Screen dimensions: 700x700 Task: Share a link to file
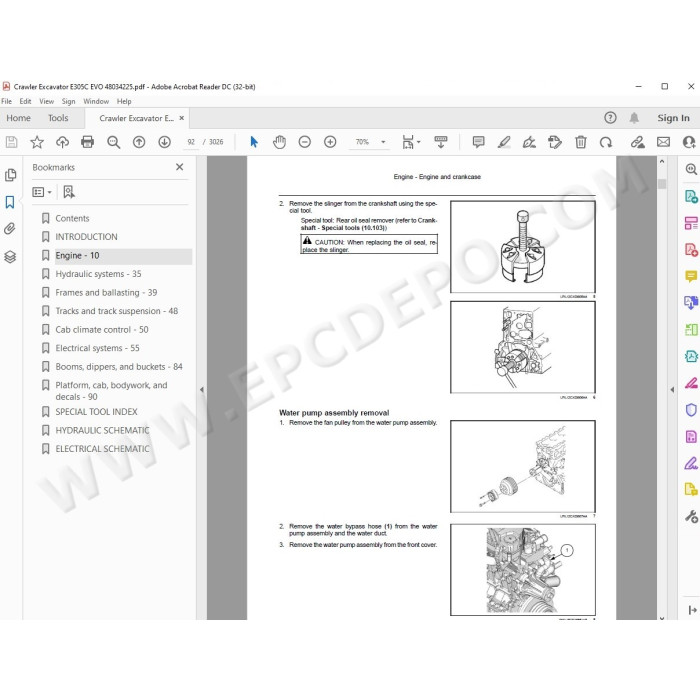coord(638,142)
